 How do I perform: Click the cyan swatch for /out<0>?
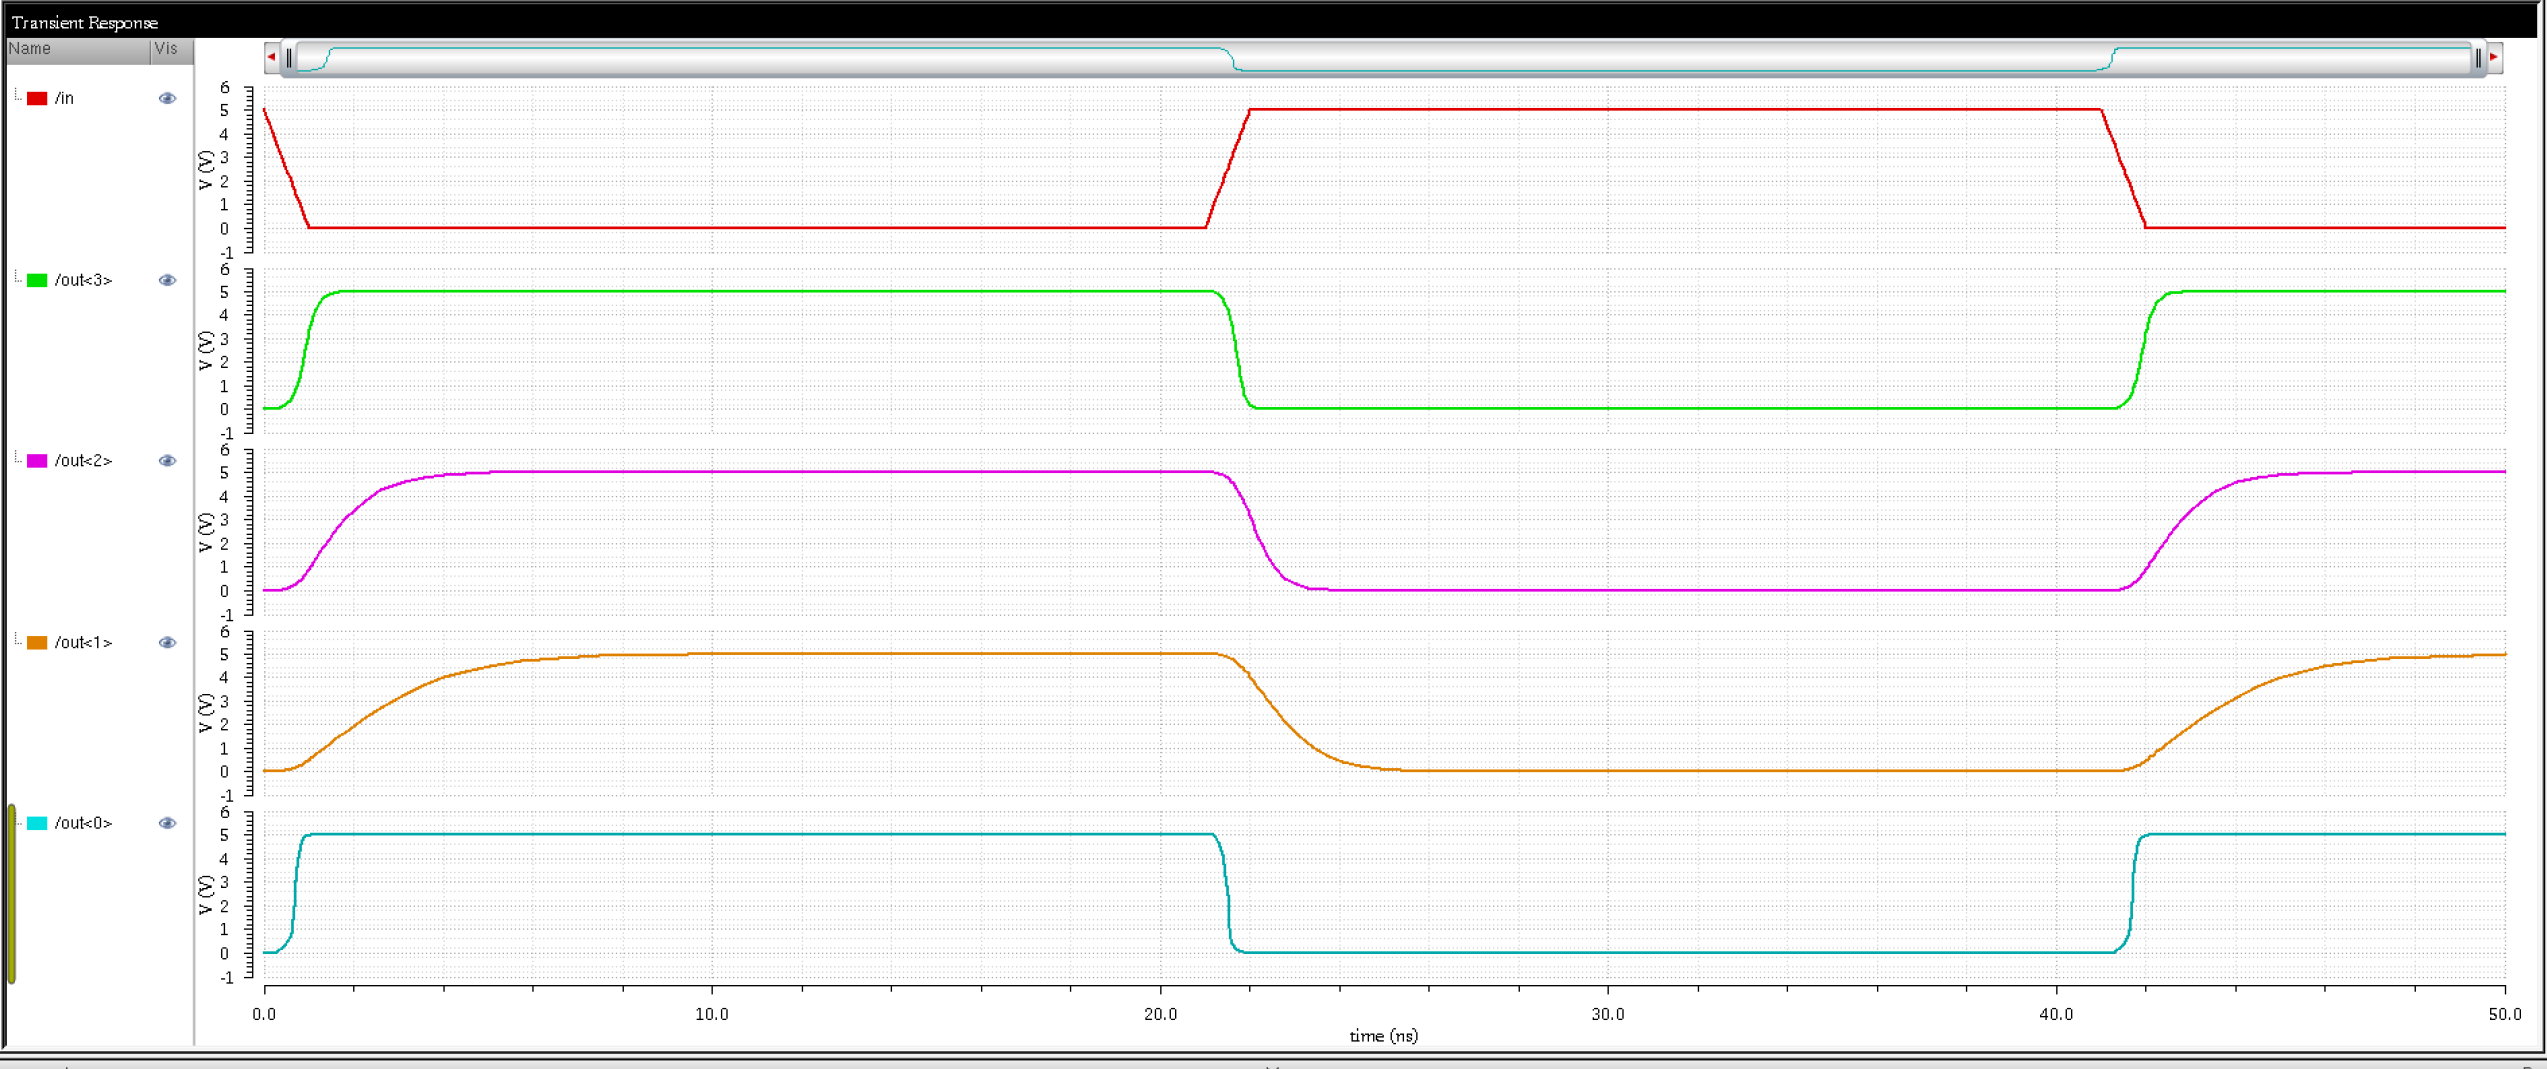(x=37, y=823)
